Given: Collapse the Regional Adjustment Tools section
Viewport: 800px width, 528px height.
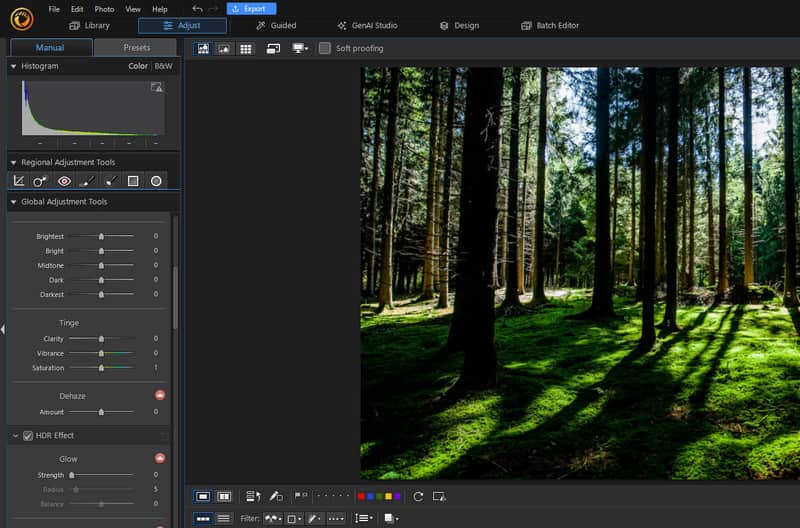Looking at the screenshot, I should click(x=13, y=162).
